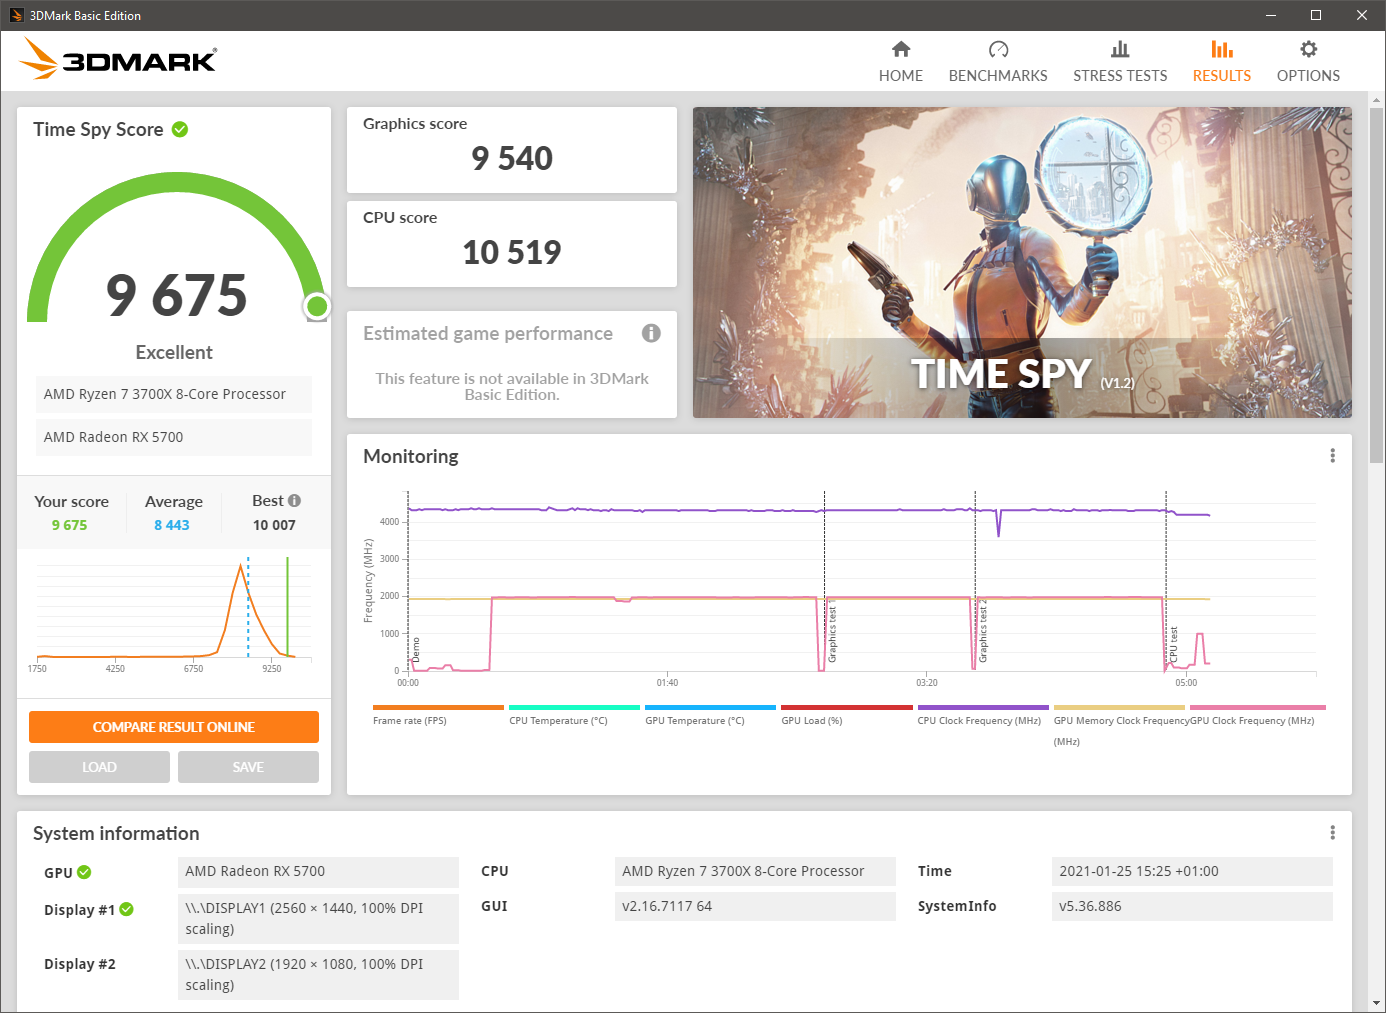The height and width of the screenshot is (1013, 1386).
Task: Click the purple CPU Clock Frequency legend swatch
Action: click(x=982, y=708)
